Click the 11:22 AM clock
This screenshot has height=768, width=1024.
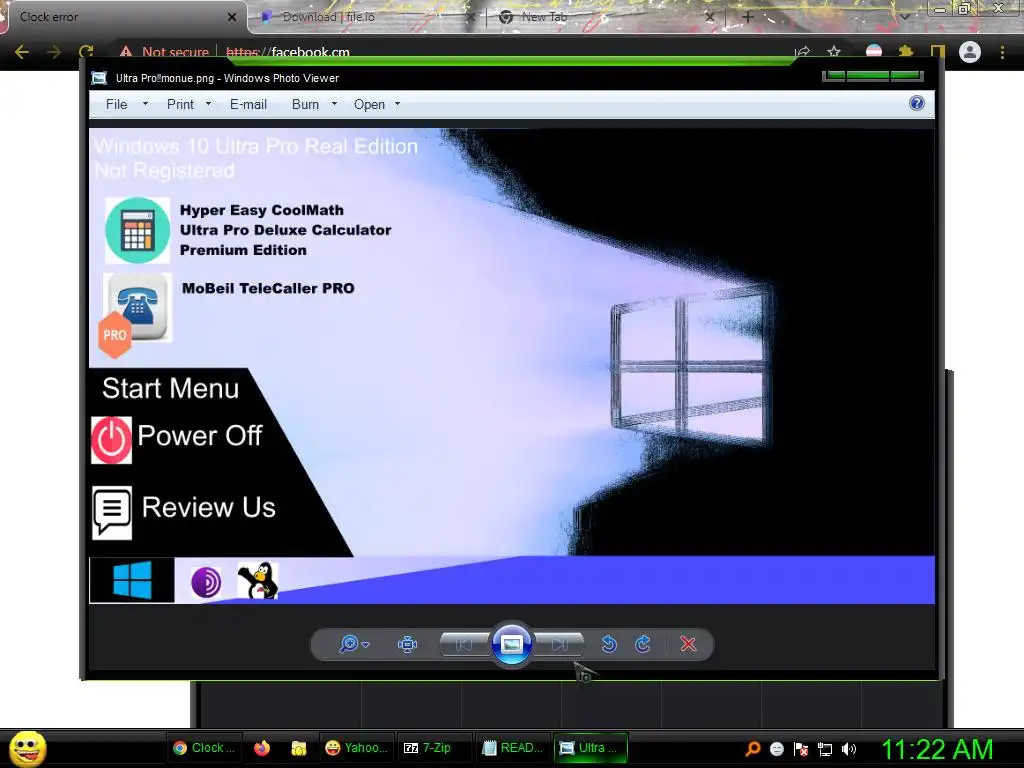click(x=937, y=749)
